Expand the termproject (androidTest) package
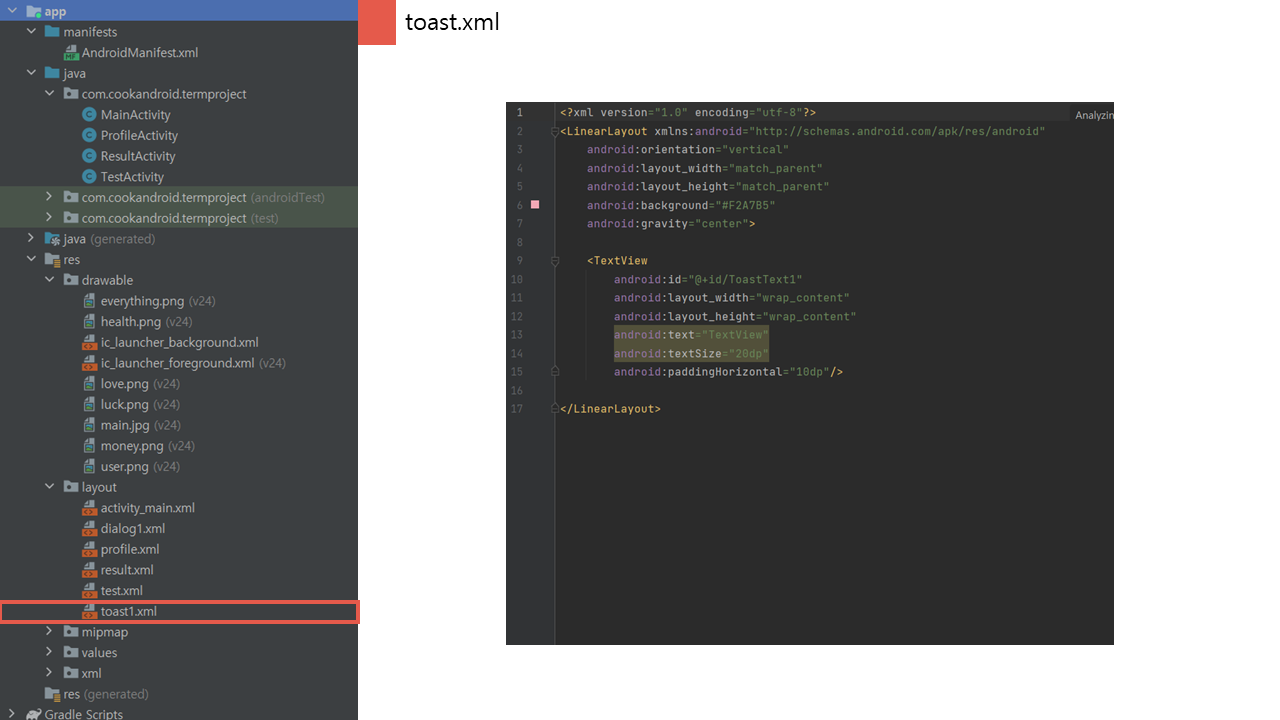 click(49, 197)
